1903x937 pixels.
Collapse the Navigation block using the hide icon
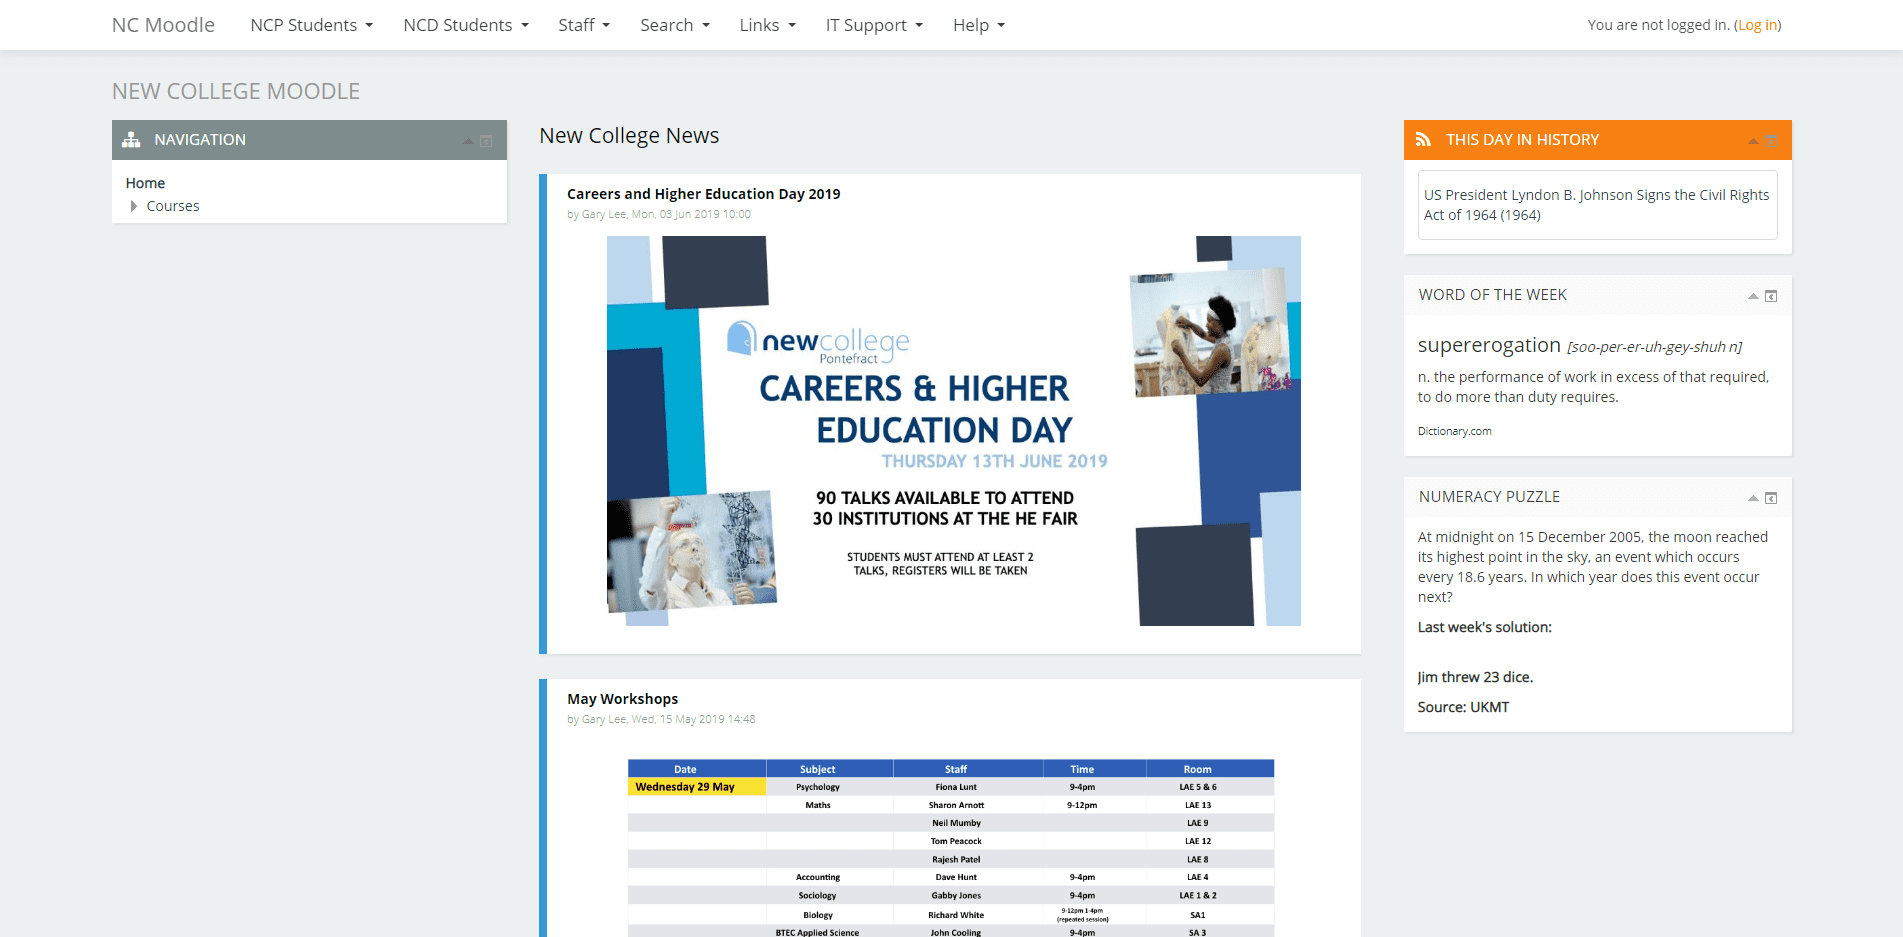468,141
